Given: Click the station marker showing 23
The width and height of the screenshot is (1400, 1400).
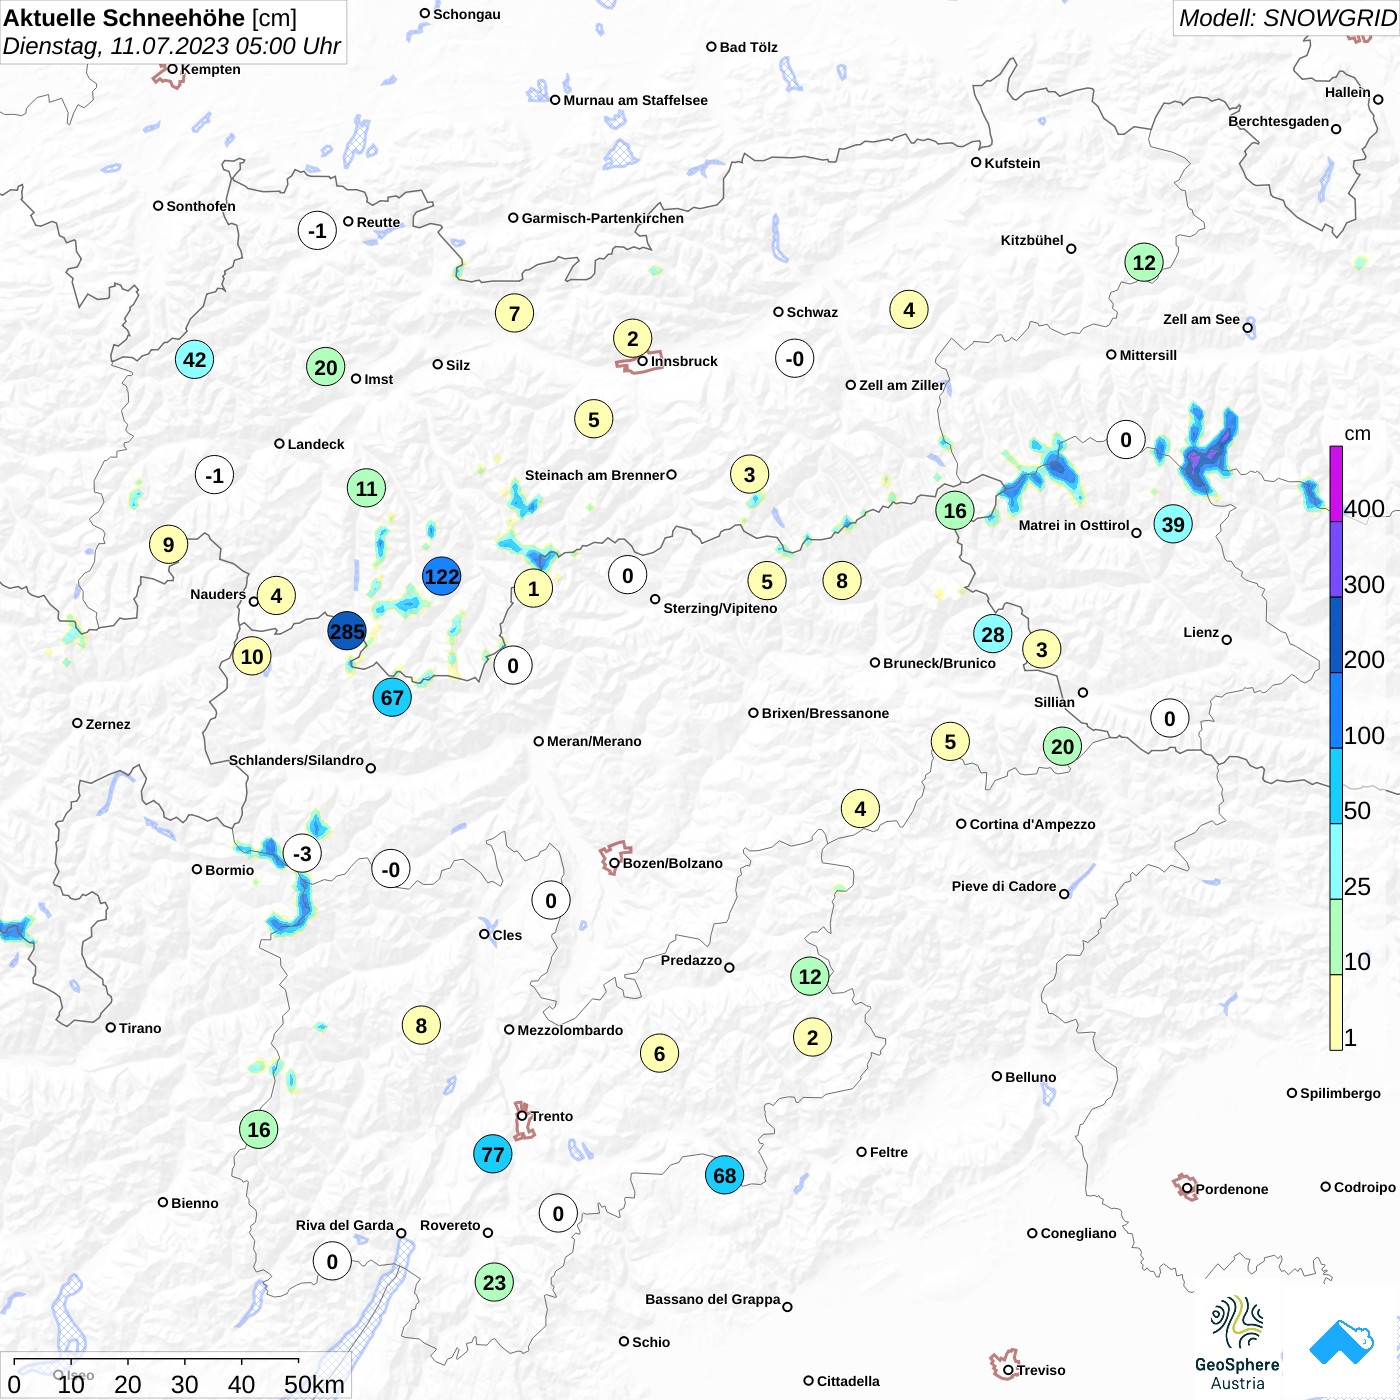Looking at the screenshot, I should pos(494,1282).
